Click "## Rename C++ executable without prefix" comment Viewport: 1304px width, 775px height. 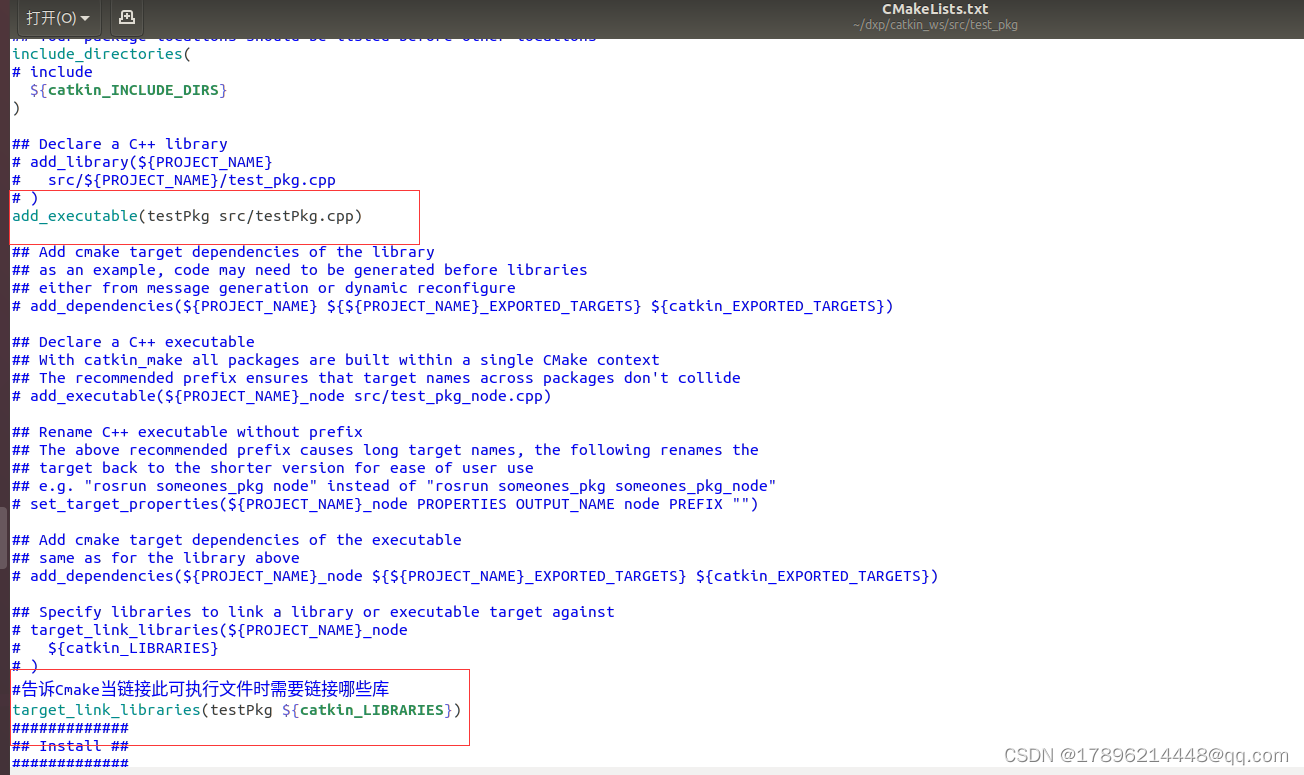[187, 432]
